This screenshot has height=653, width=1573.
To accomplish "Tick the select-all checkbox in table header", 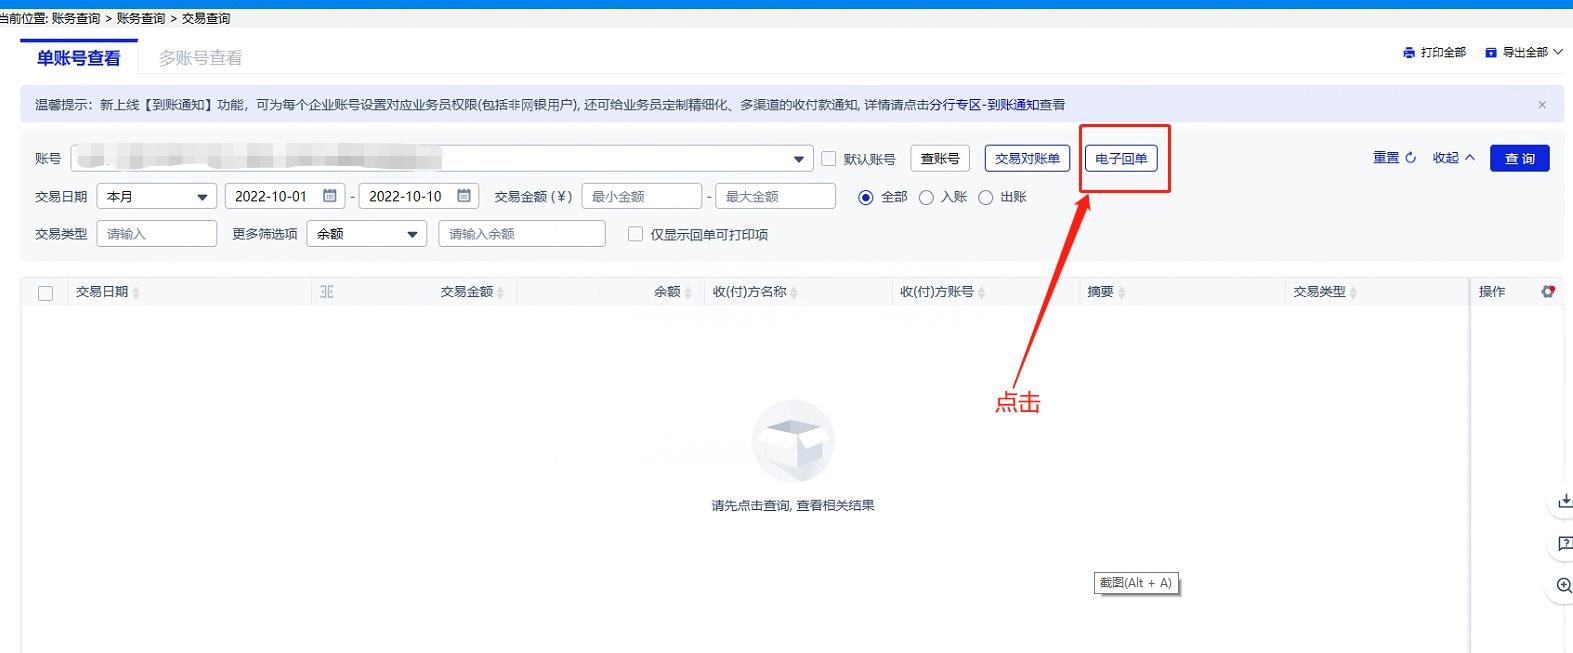I will [x=45, y=293].
